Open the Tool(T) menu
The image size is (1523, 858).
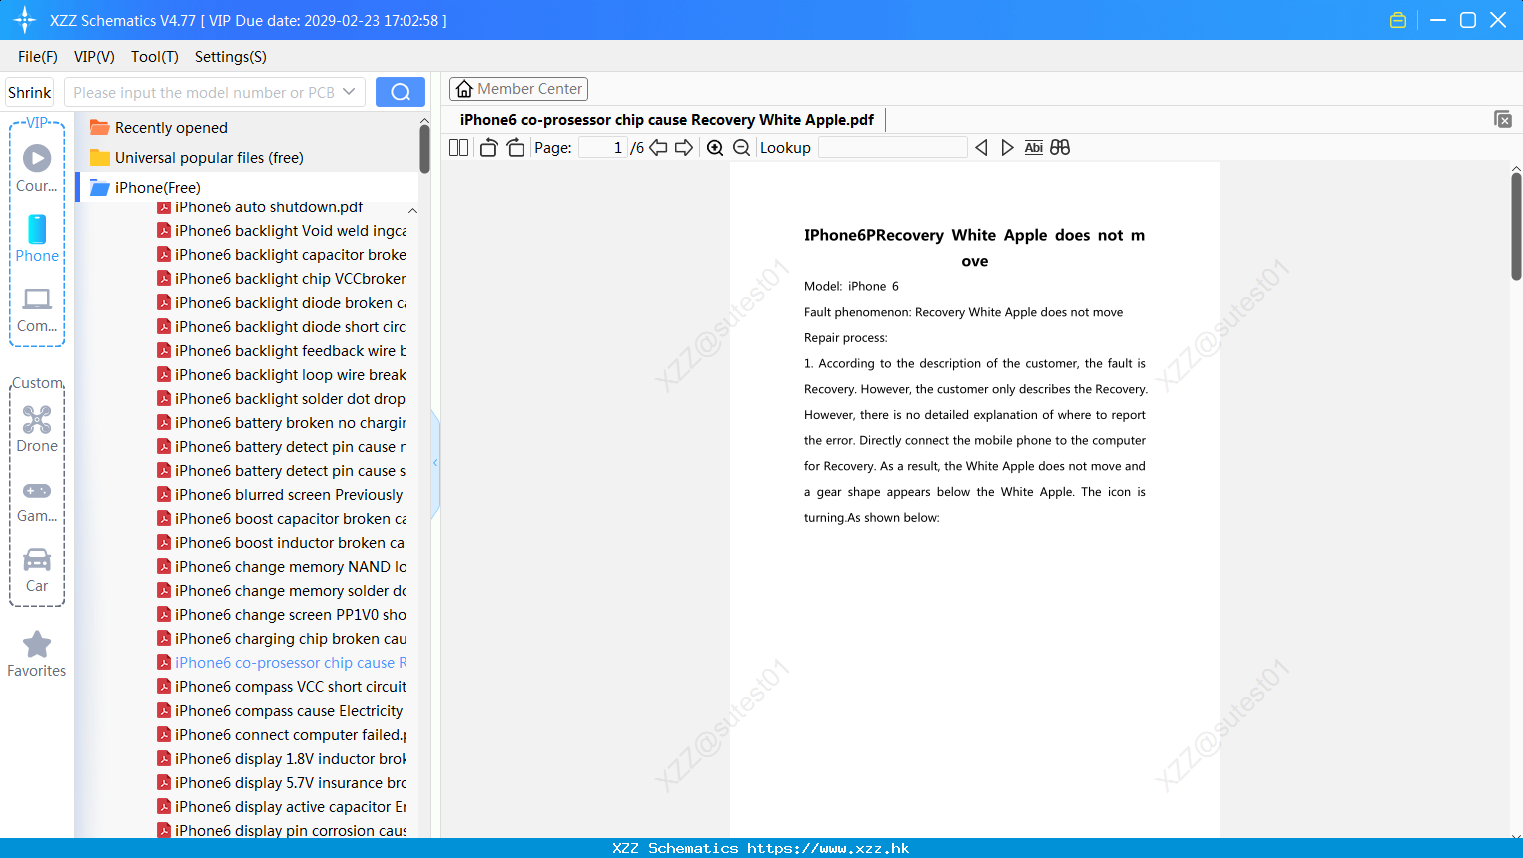tap(155, 57)
